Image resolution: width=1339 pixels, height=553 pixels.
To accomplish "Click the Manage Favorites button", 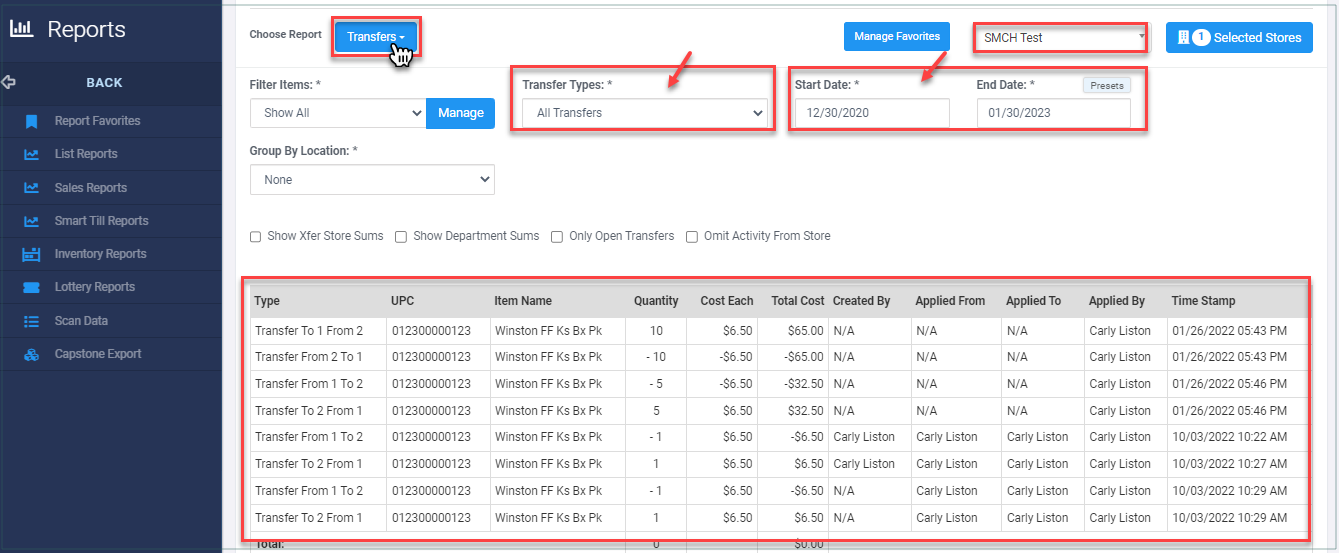I will [897, 37].
